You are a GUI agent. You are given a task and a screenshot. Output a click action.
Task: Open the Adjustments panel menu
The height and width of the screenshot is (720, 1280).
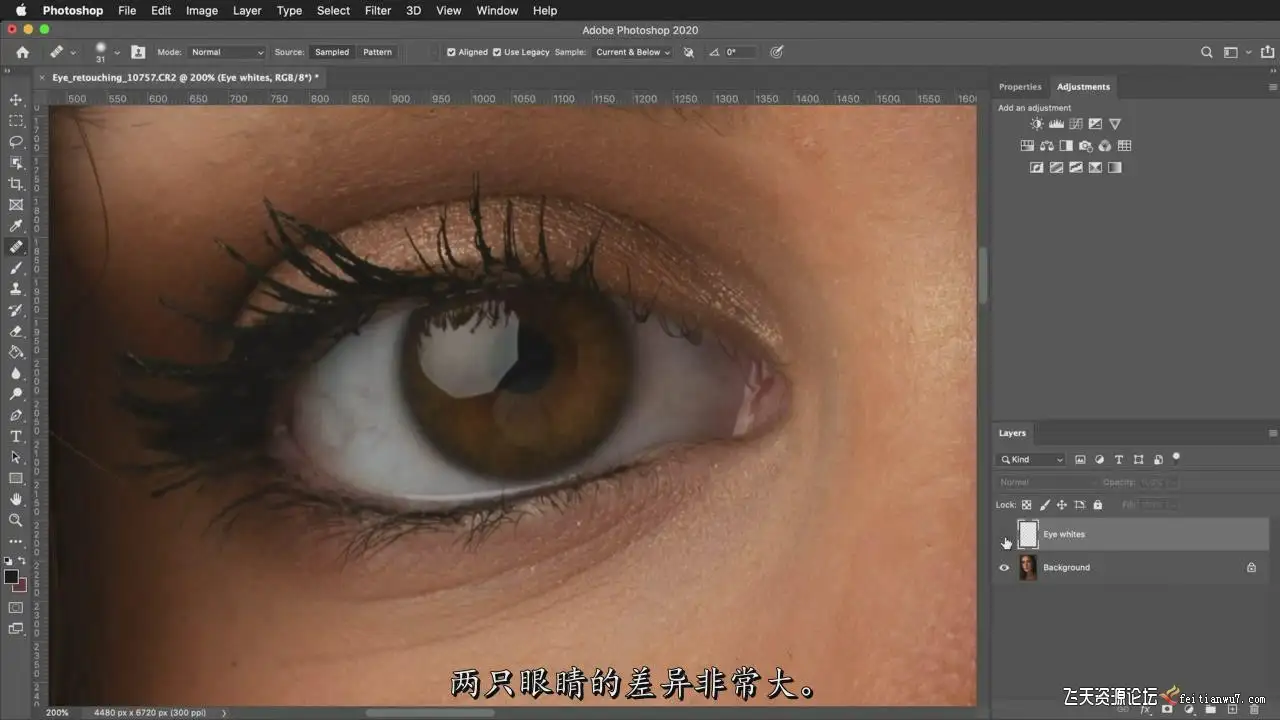tap(1272, 87)
